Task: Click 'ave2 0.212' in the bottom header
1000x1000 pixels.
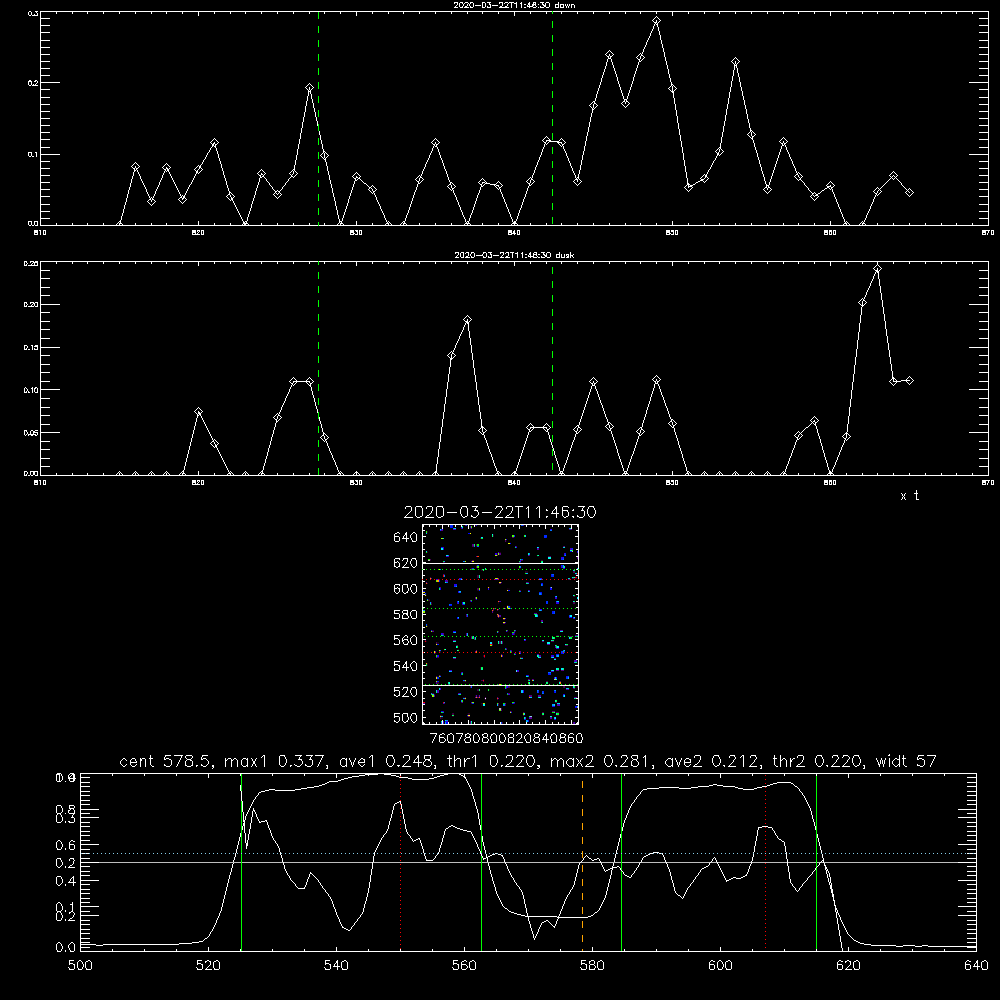Action: tap(713, 761)
